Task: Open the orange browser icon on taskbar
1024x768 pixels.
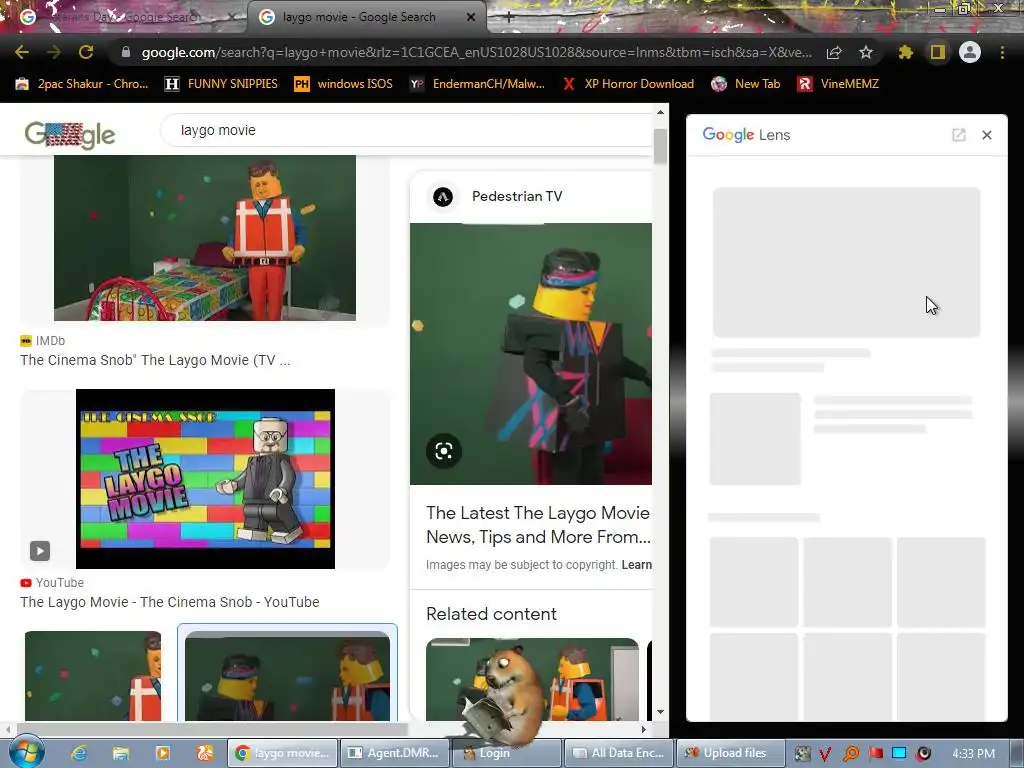Action: click(205, 753)
